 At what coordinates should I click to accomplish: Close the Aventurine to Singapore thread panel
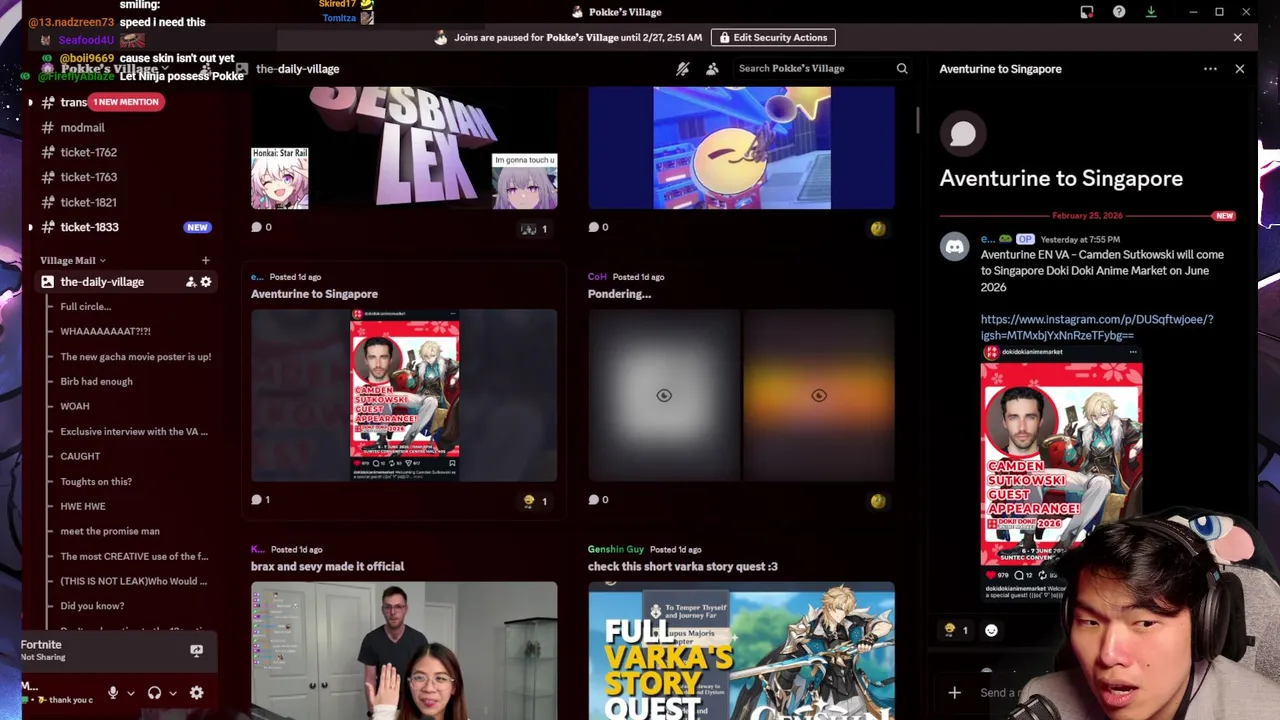pyautogui.click(x=1240, y=69)
